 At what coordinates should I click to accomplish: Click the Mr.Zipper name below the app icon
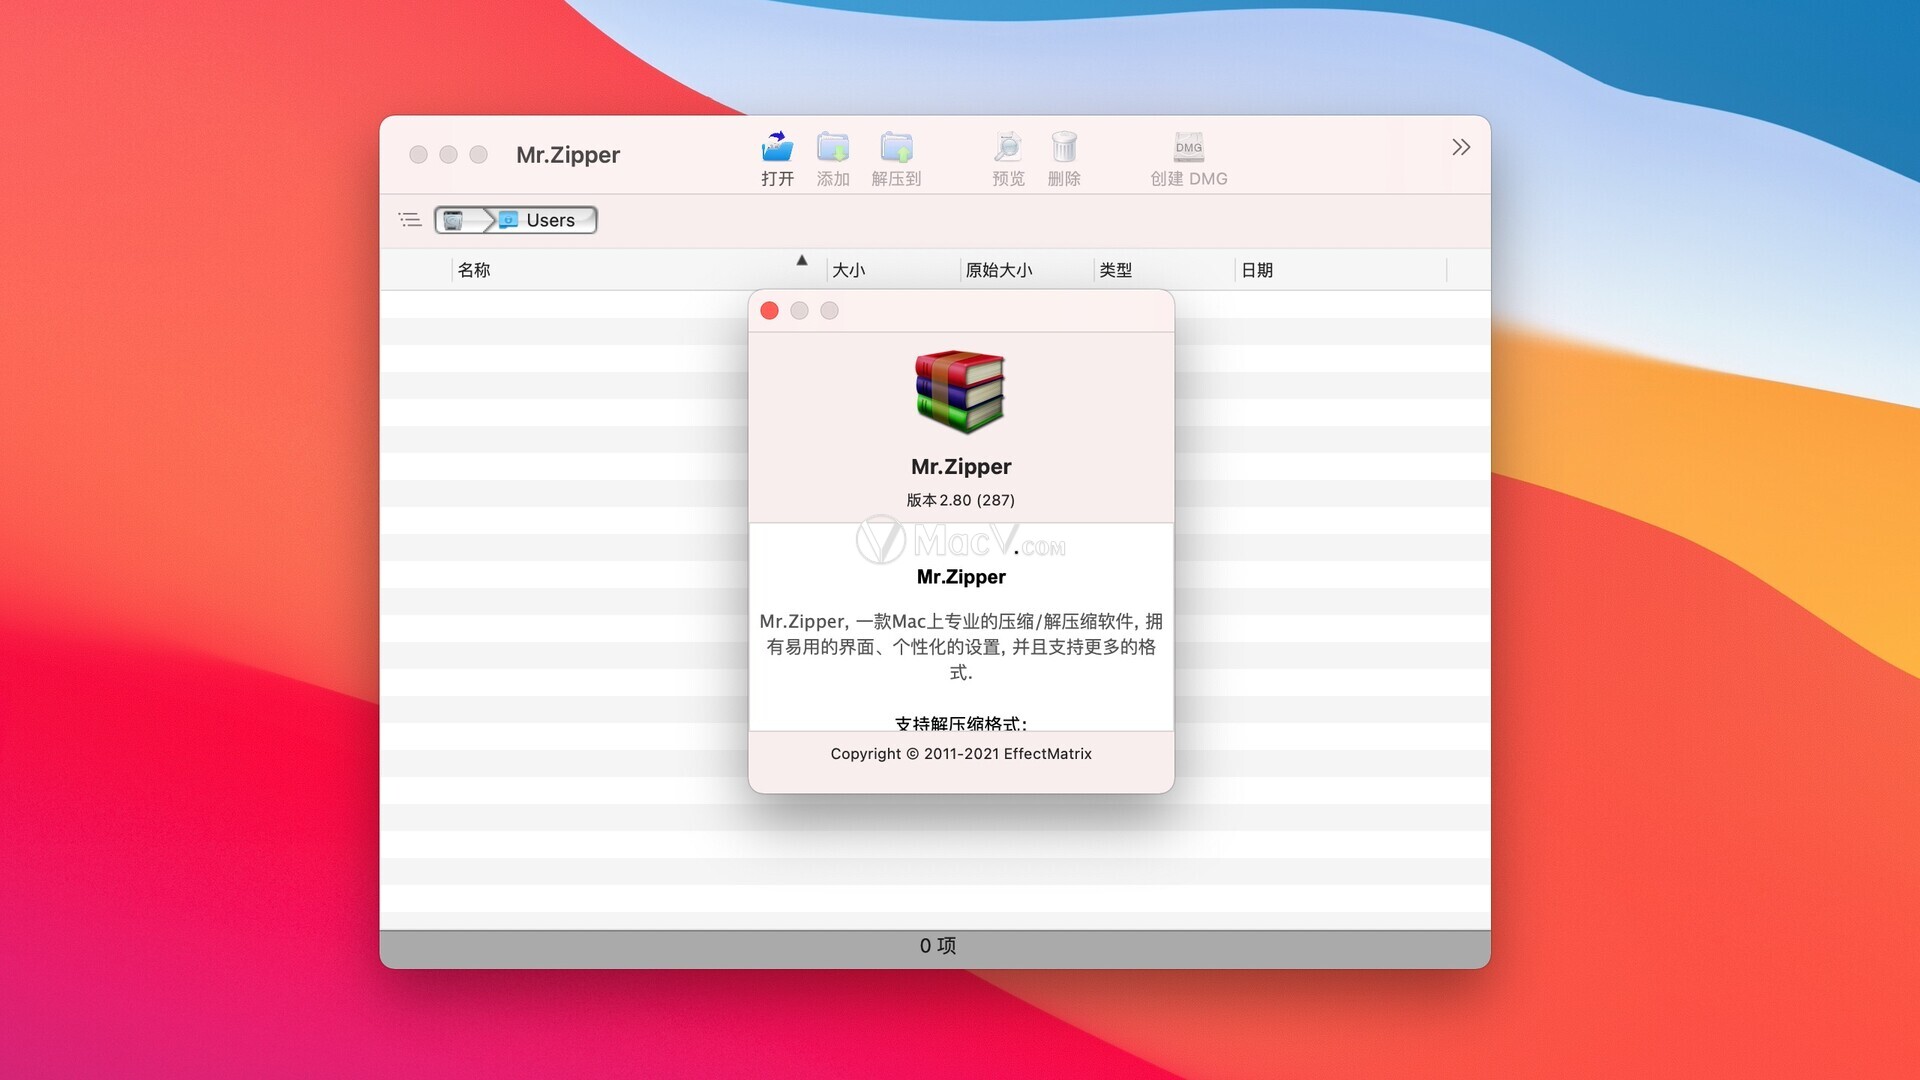coord(961,467)
